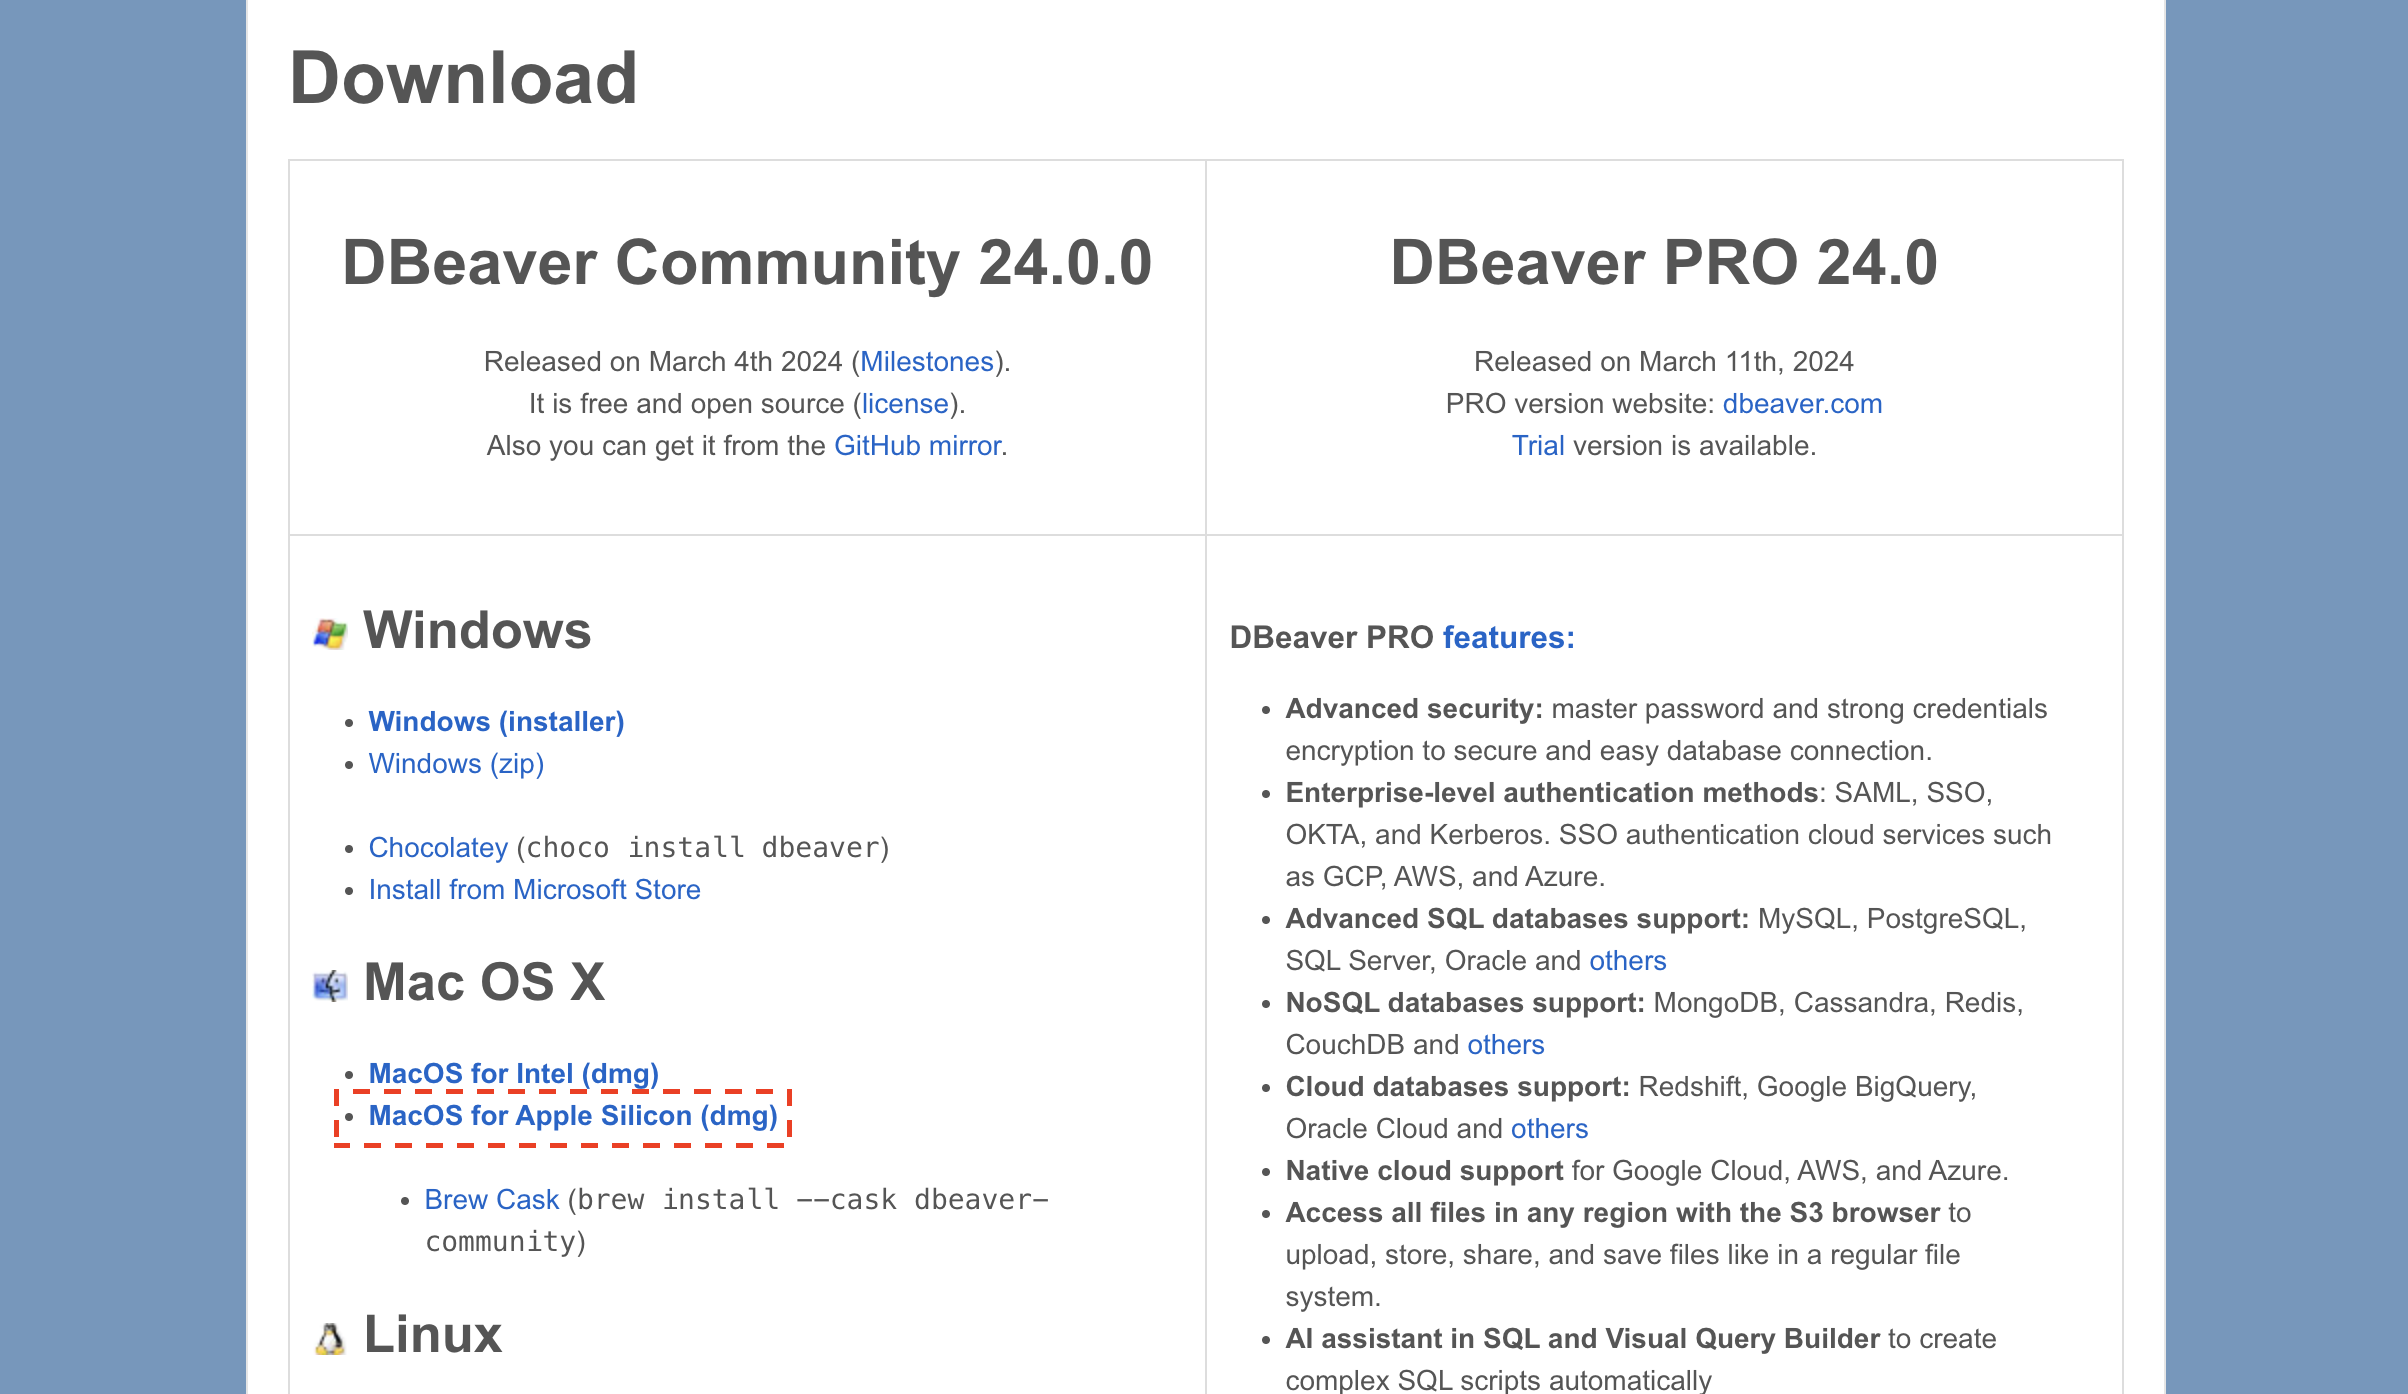The height and width of the screenshot is (1394, 2408).
Task: Click the Windows logo icon
Action: click(x=329, y=633)
